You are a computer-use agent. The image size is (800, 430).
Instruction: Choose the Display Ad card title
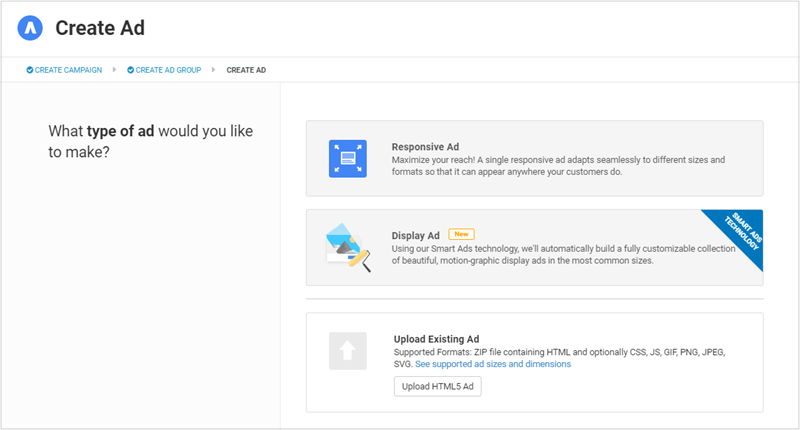click(415, 236)
